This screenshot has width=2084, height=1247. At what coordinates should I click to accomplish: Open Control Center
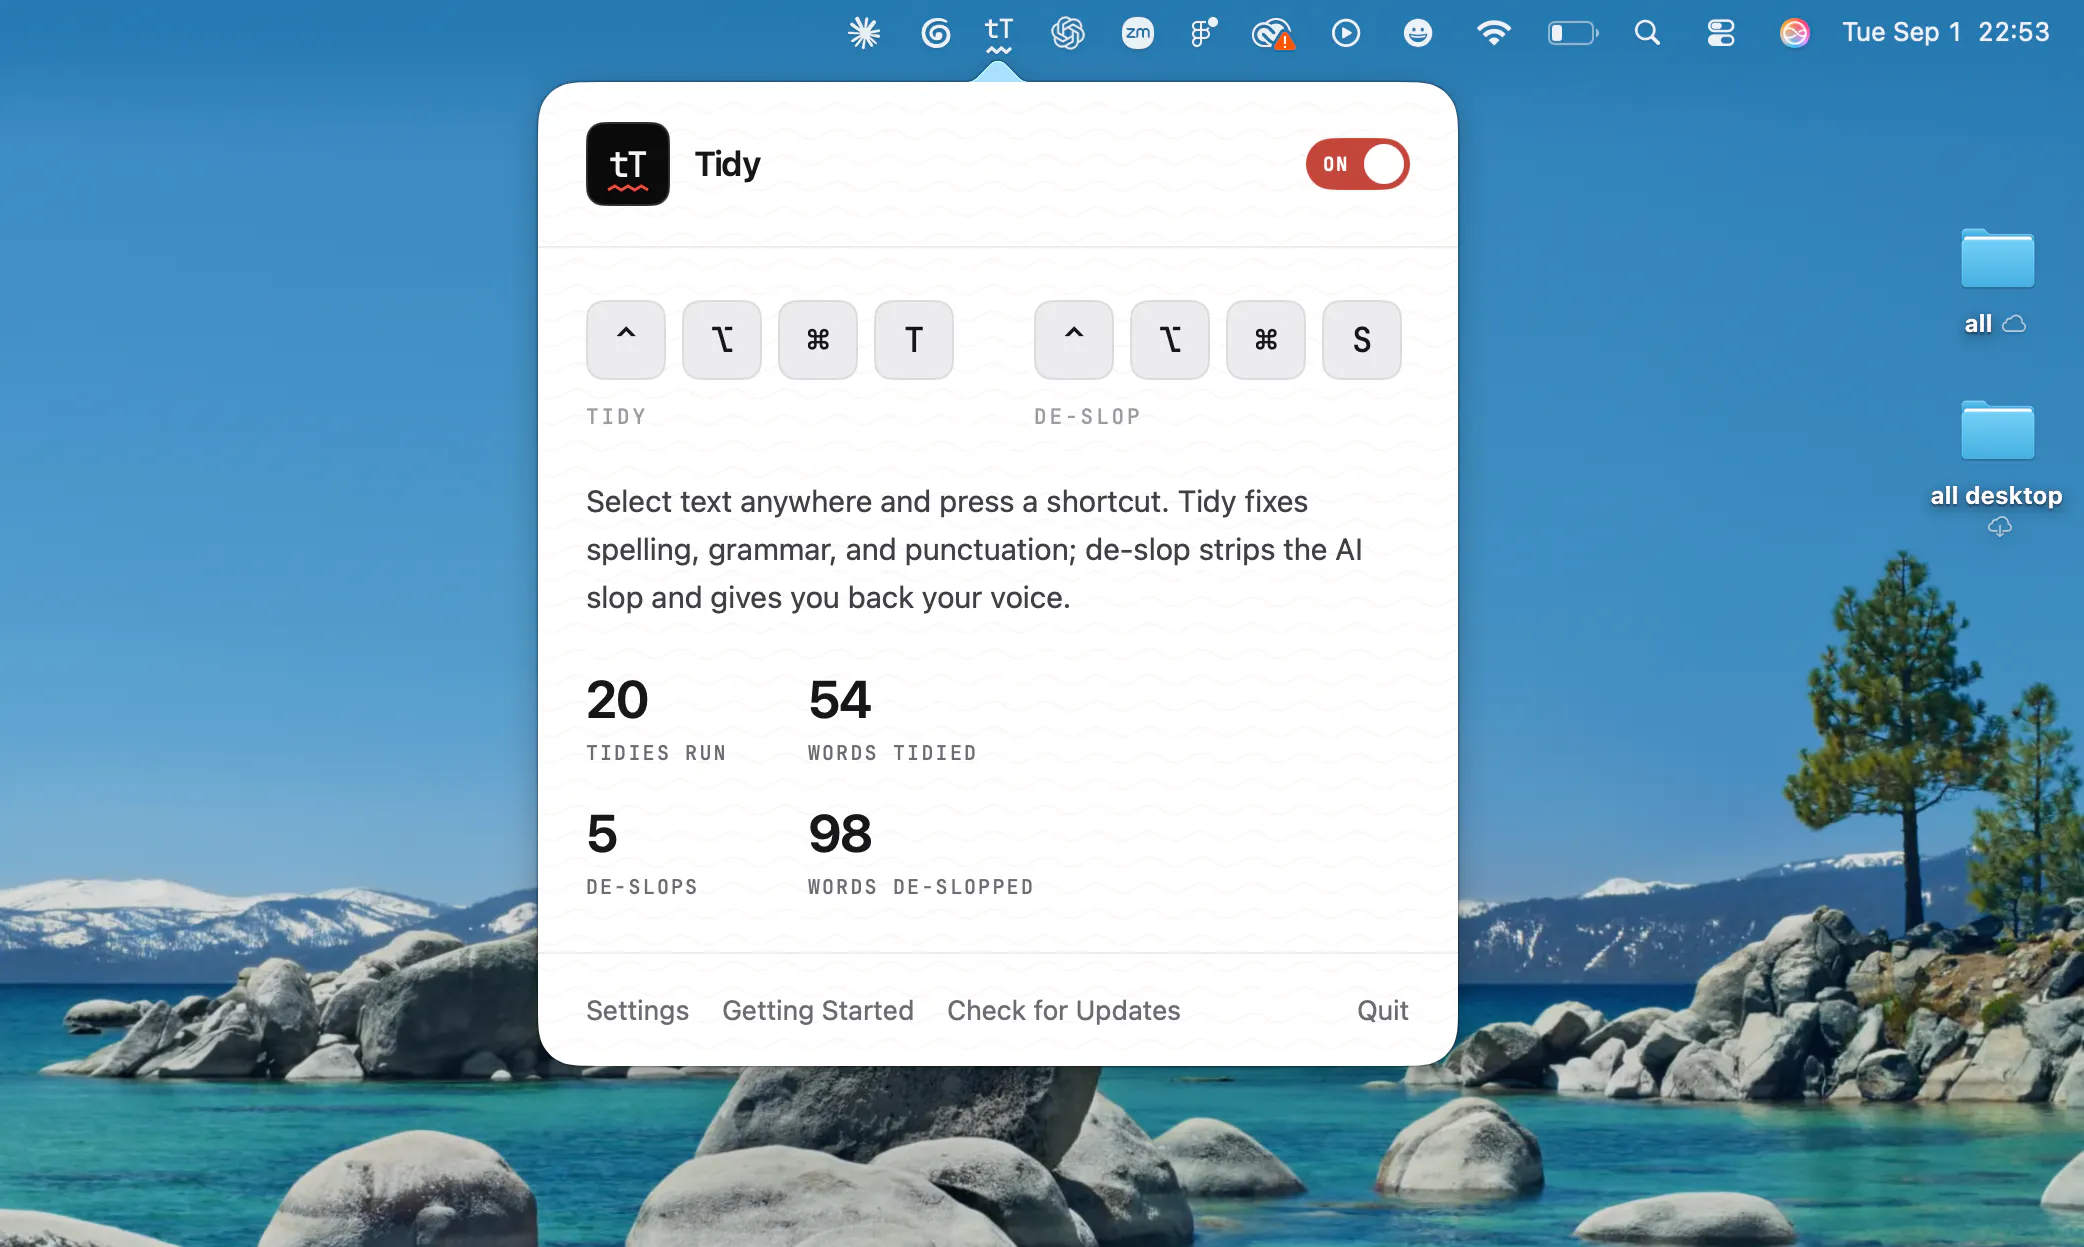(x=1721, y=33)
